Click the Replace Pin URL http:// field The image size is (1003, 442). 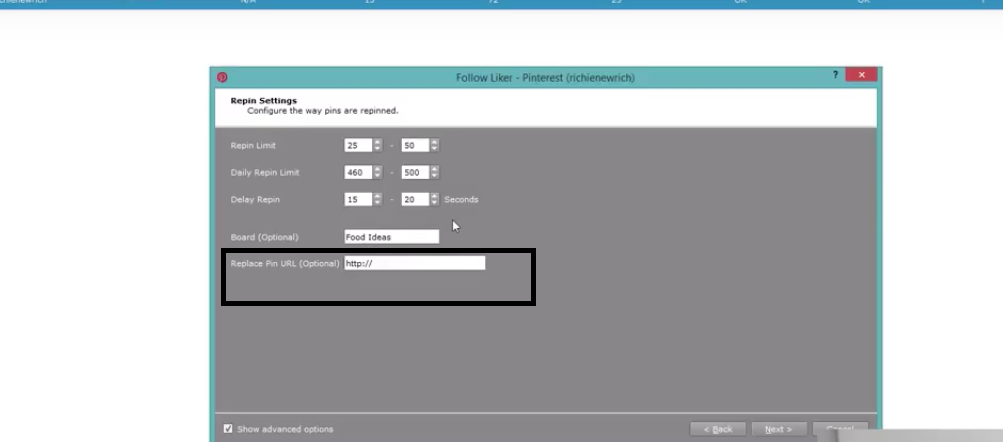(x=415, y=263)
